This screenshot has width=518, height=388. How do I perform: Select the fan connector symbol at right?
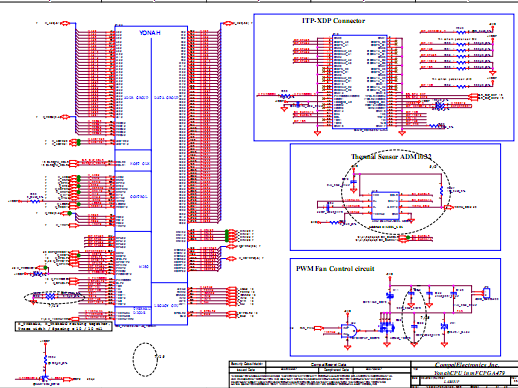(x=487, y=292)
